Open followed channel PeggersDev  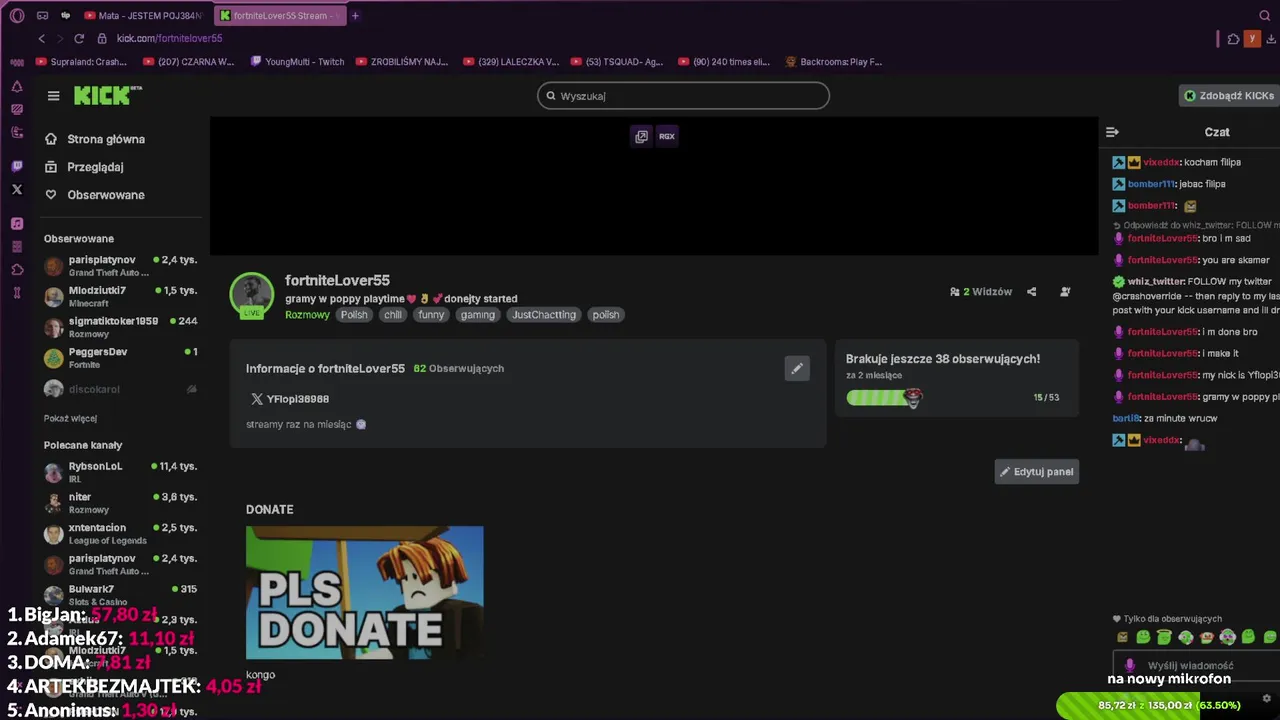(121, 358)
